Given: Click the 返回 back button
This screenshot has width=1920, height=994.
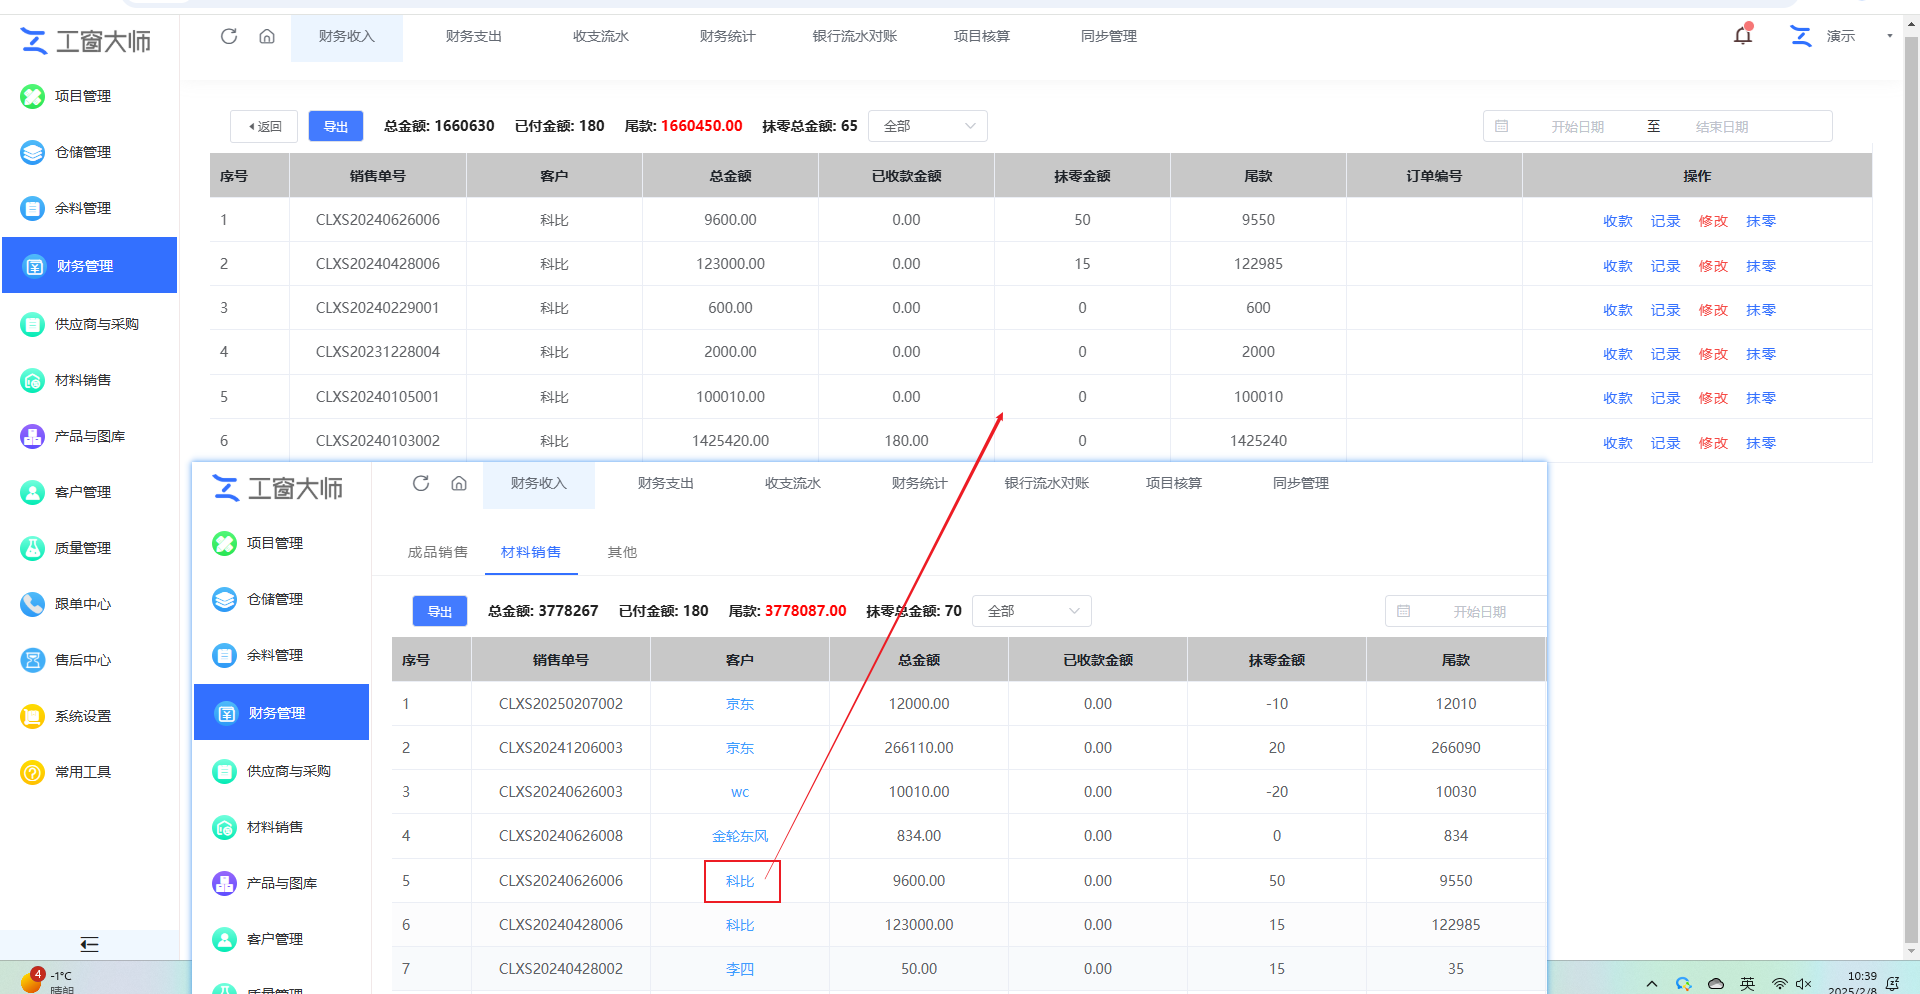Looking at the screenshot, I should tap(264, 126).
